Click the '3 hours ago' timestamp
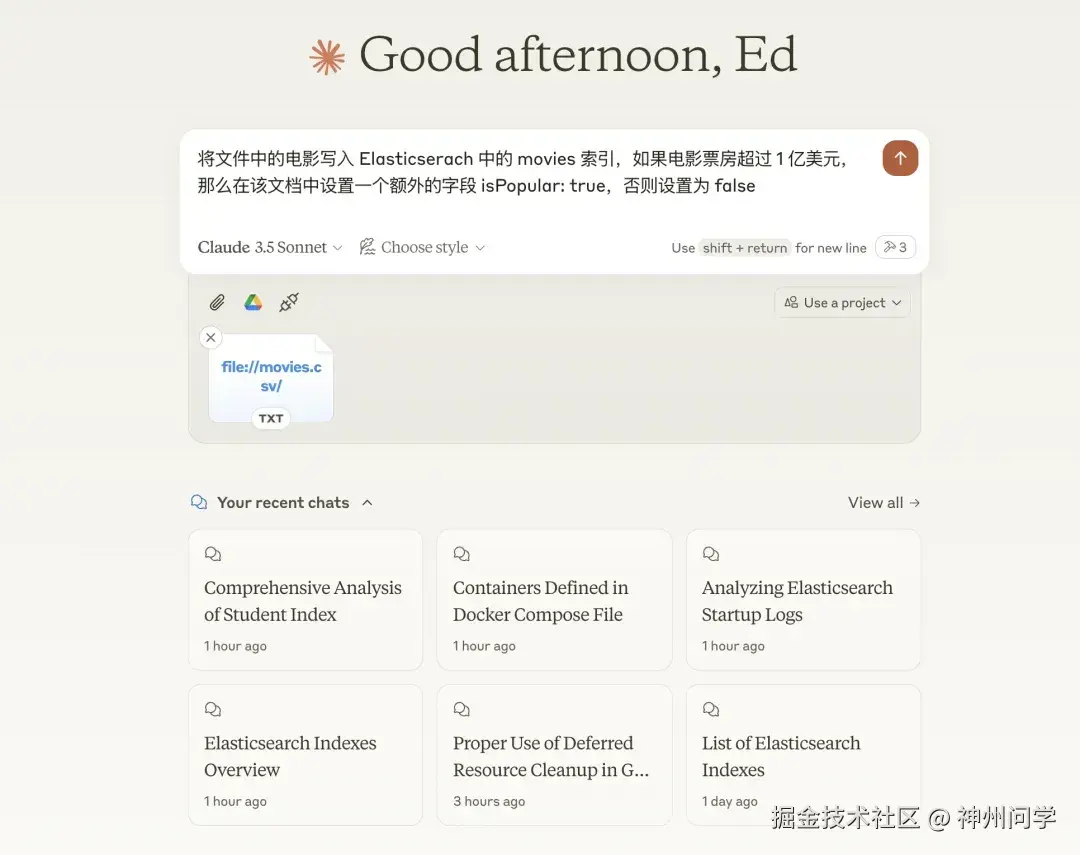The image size is (1080, 855). pyautogui.click(x=489, y=801)
